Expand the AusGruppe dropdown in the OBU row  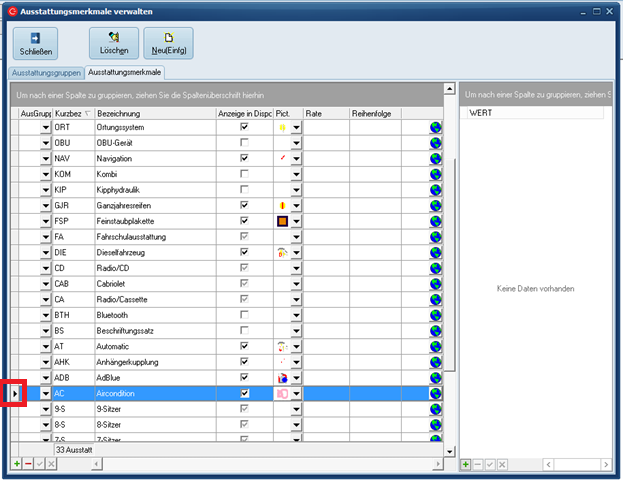[45, 143]
